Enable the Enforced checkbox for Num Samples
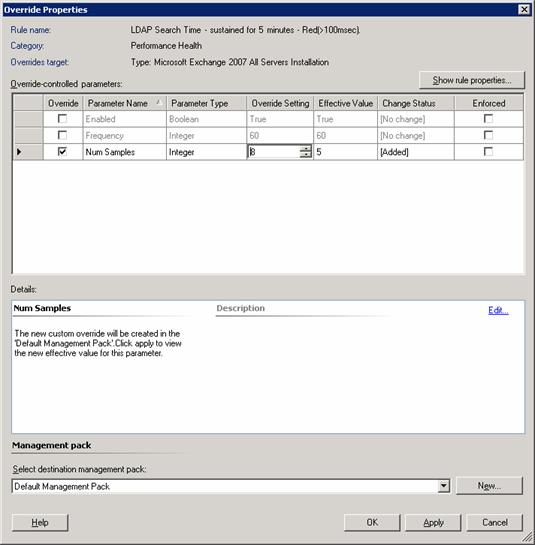Viewport: 535px width, 545px height. tap(488, 152)
